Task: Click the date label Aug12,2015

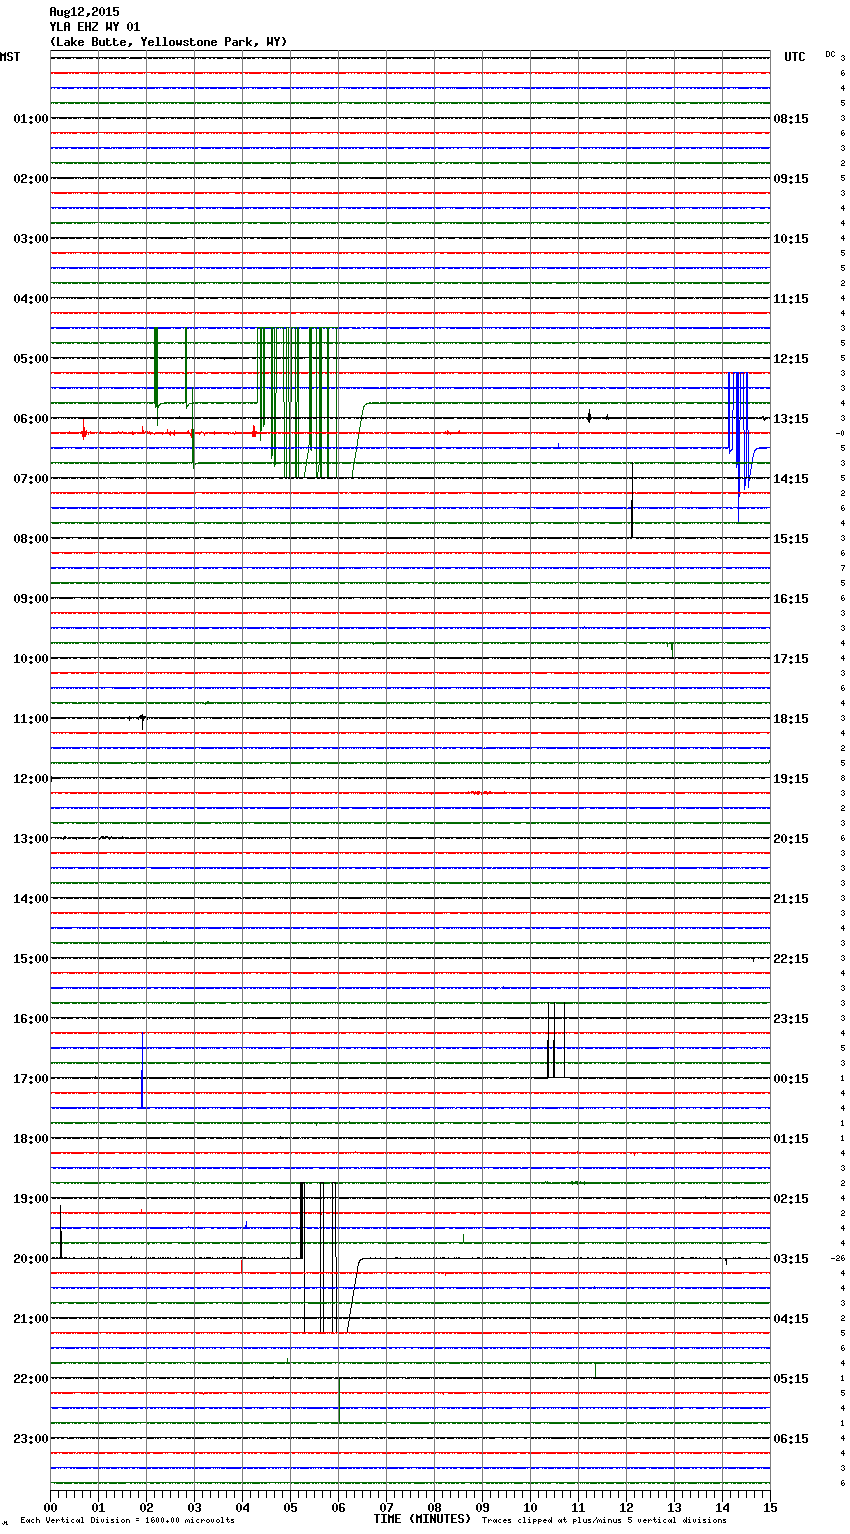Action: pos(84,12)
